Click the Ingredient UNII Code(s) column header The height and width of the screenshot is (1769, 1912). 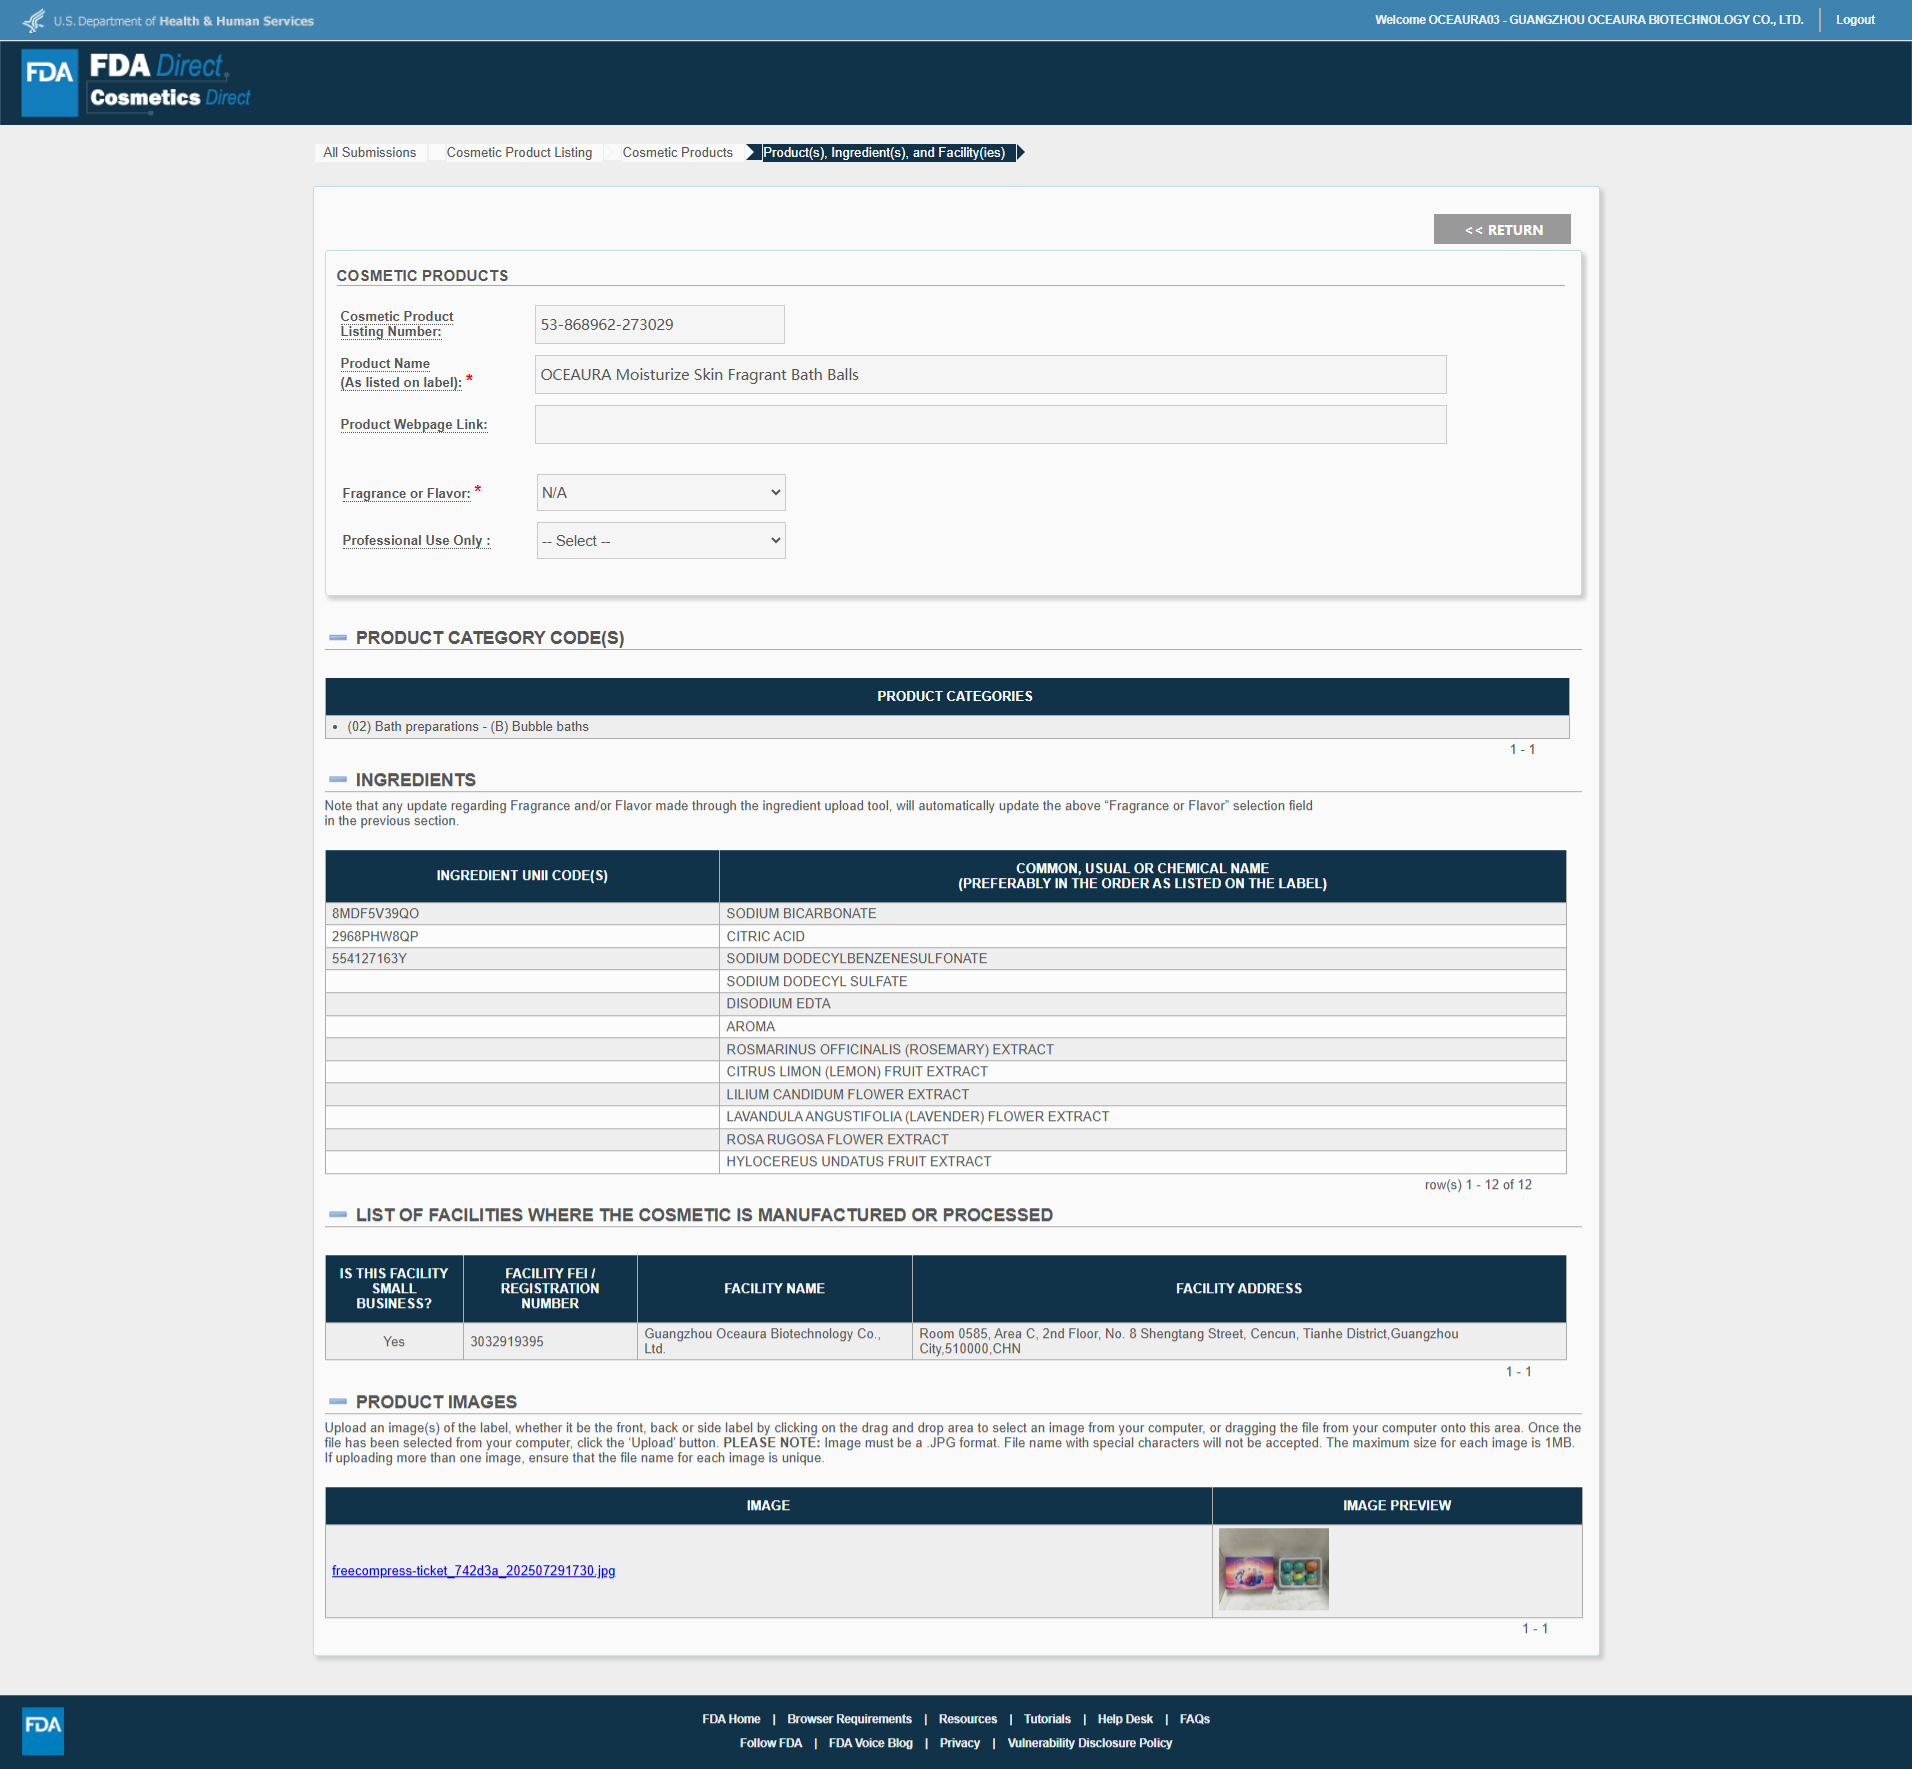[x=522, y=876]
